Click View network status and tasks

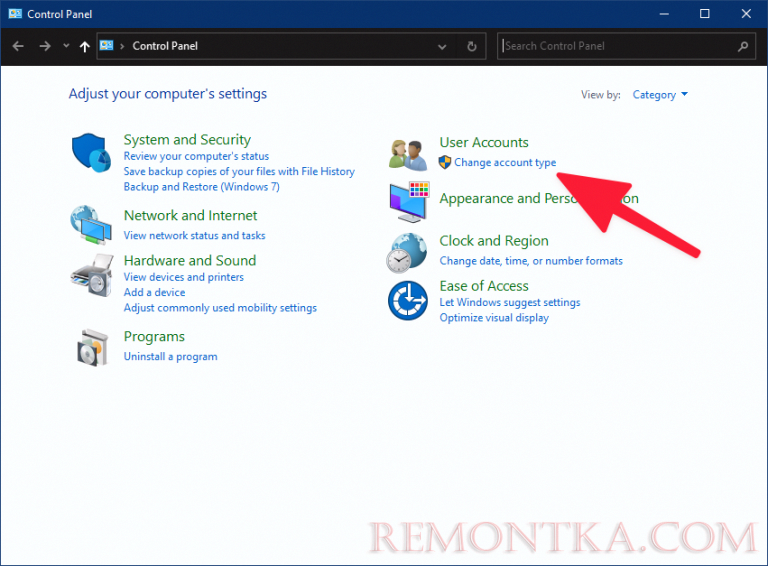click(x=194, y=236)
